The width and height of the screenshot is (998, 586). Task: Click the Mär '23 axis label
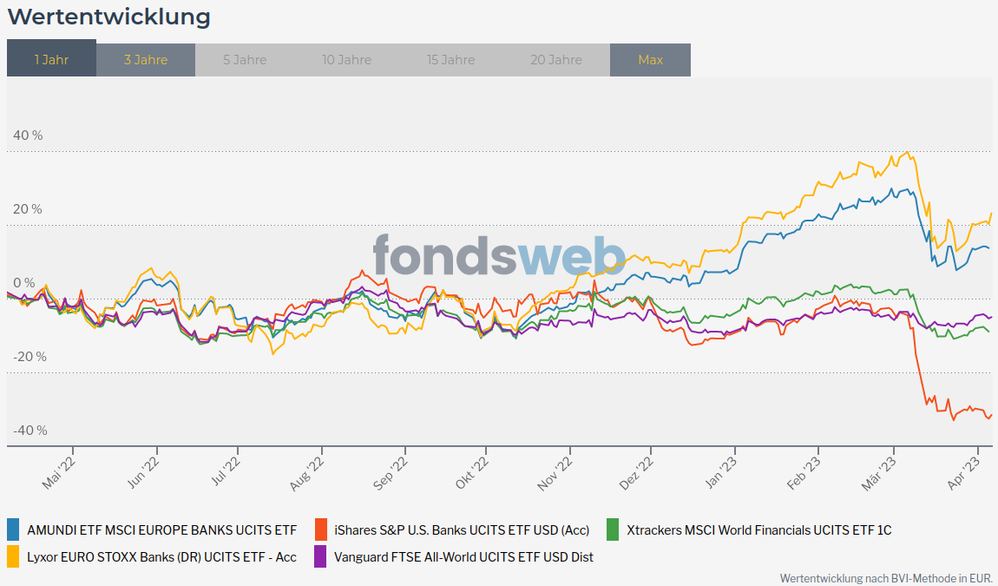point(879,474)
